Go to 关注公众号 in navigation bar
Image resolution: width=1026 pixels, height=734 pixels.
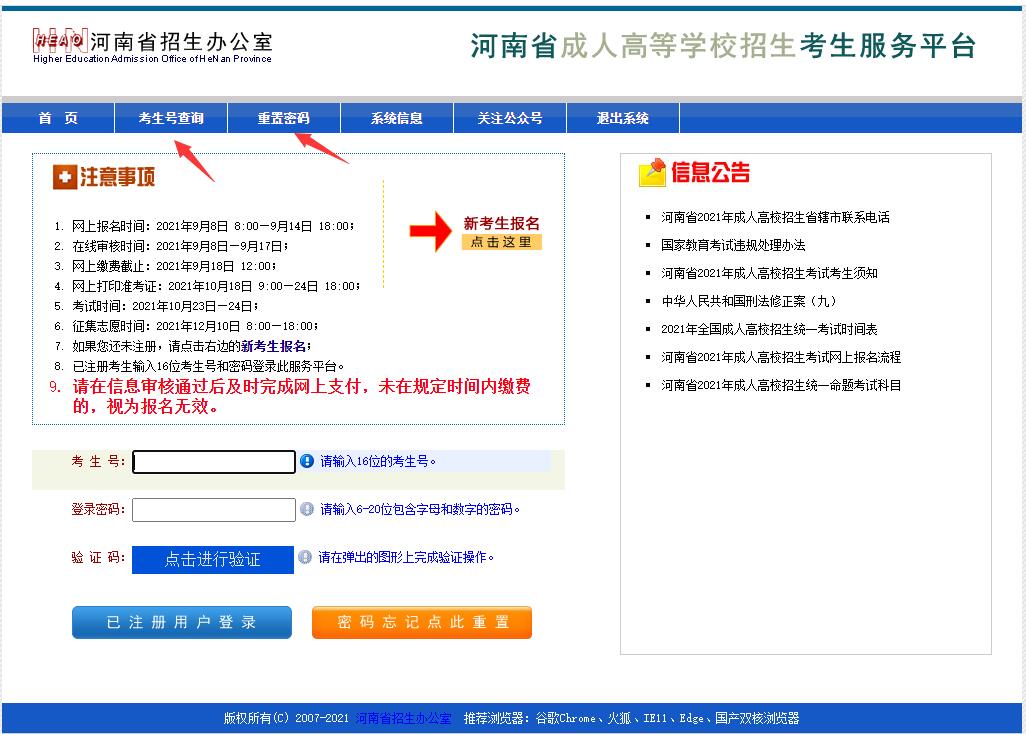click(510, 118)
